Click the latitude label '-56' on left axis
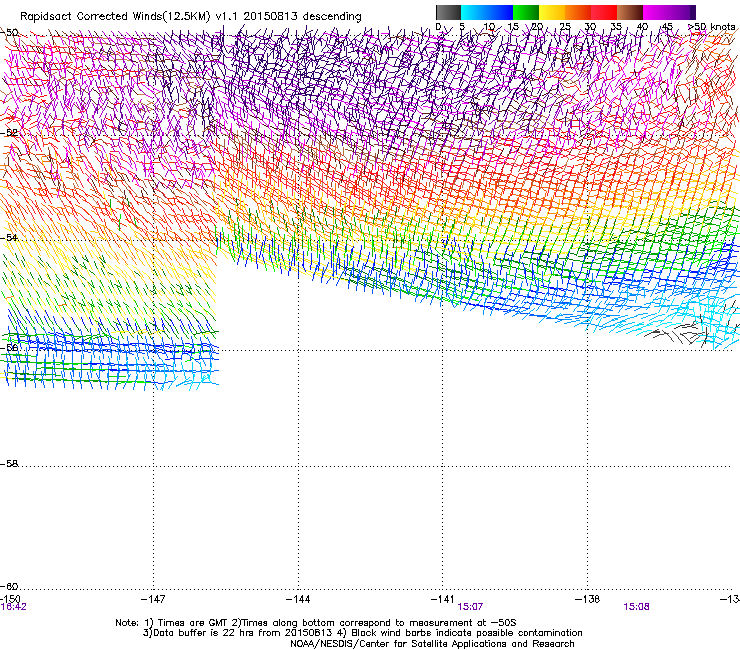 pos(9,347)
